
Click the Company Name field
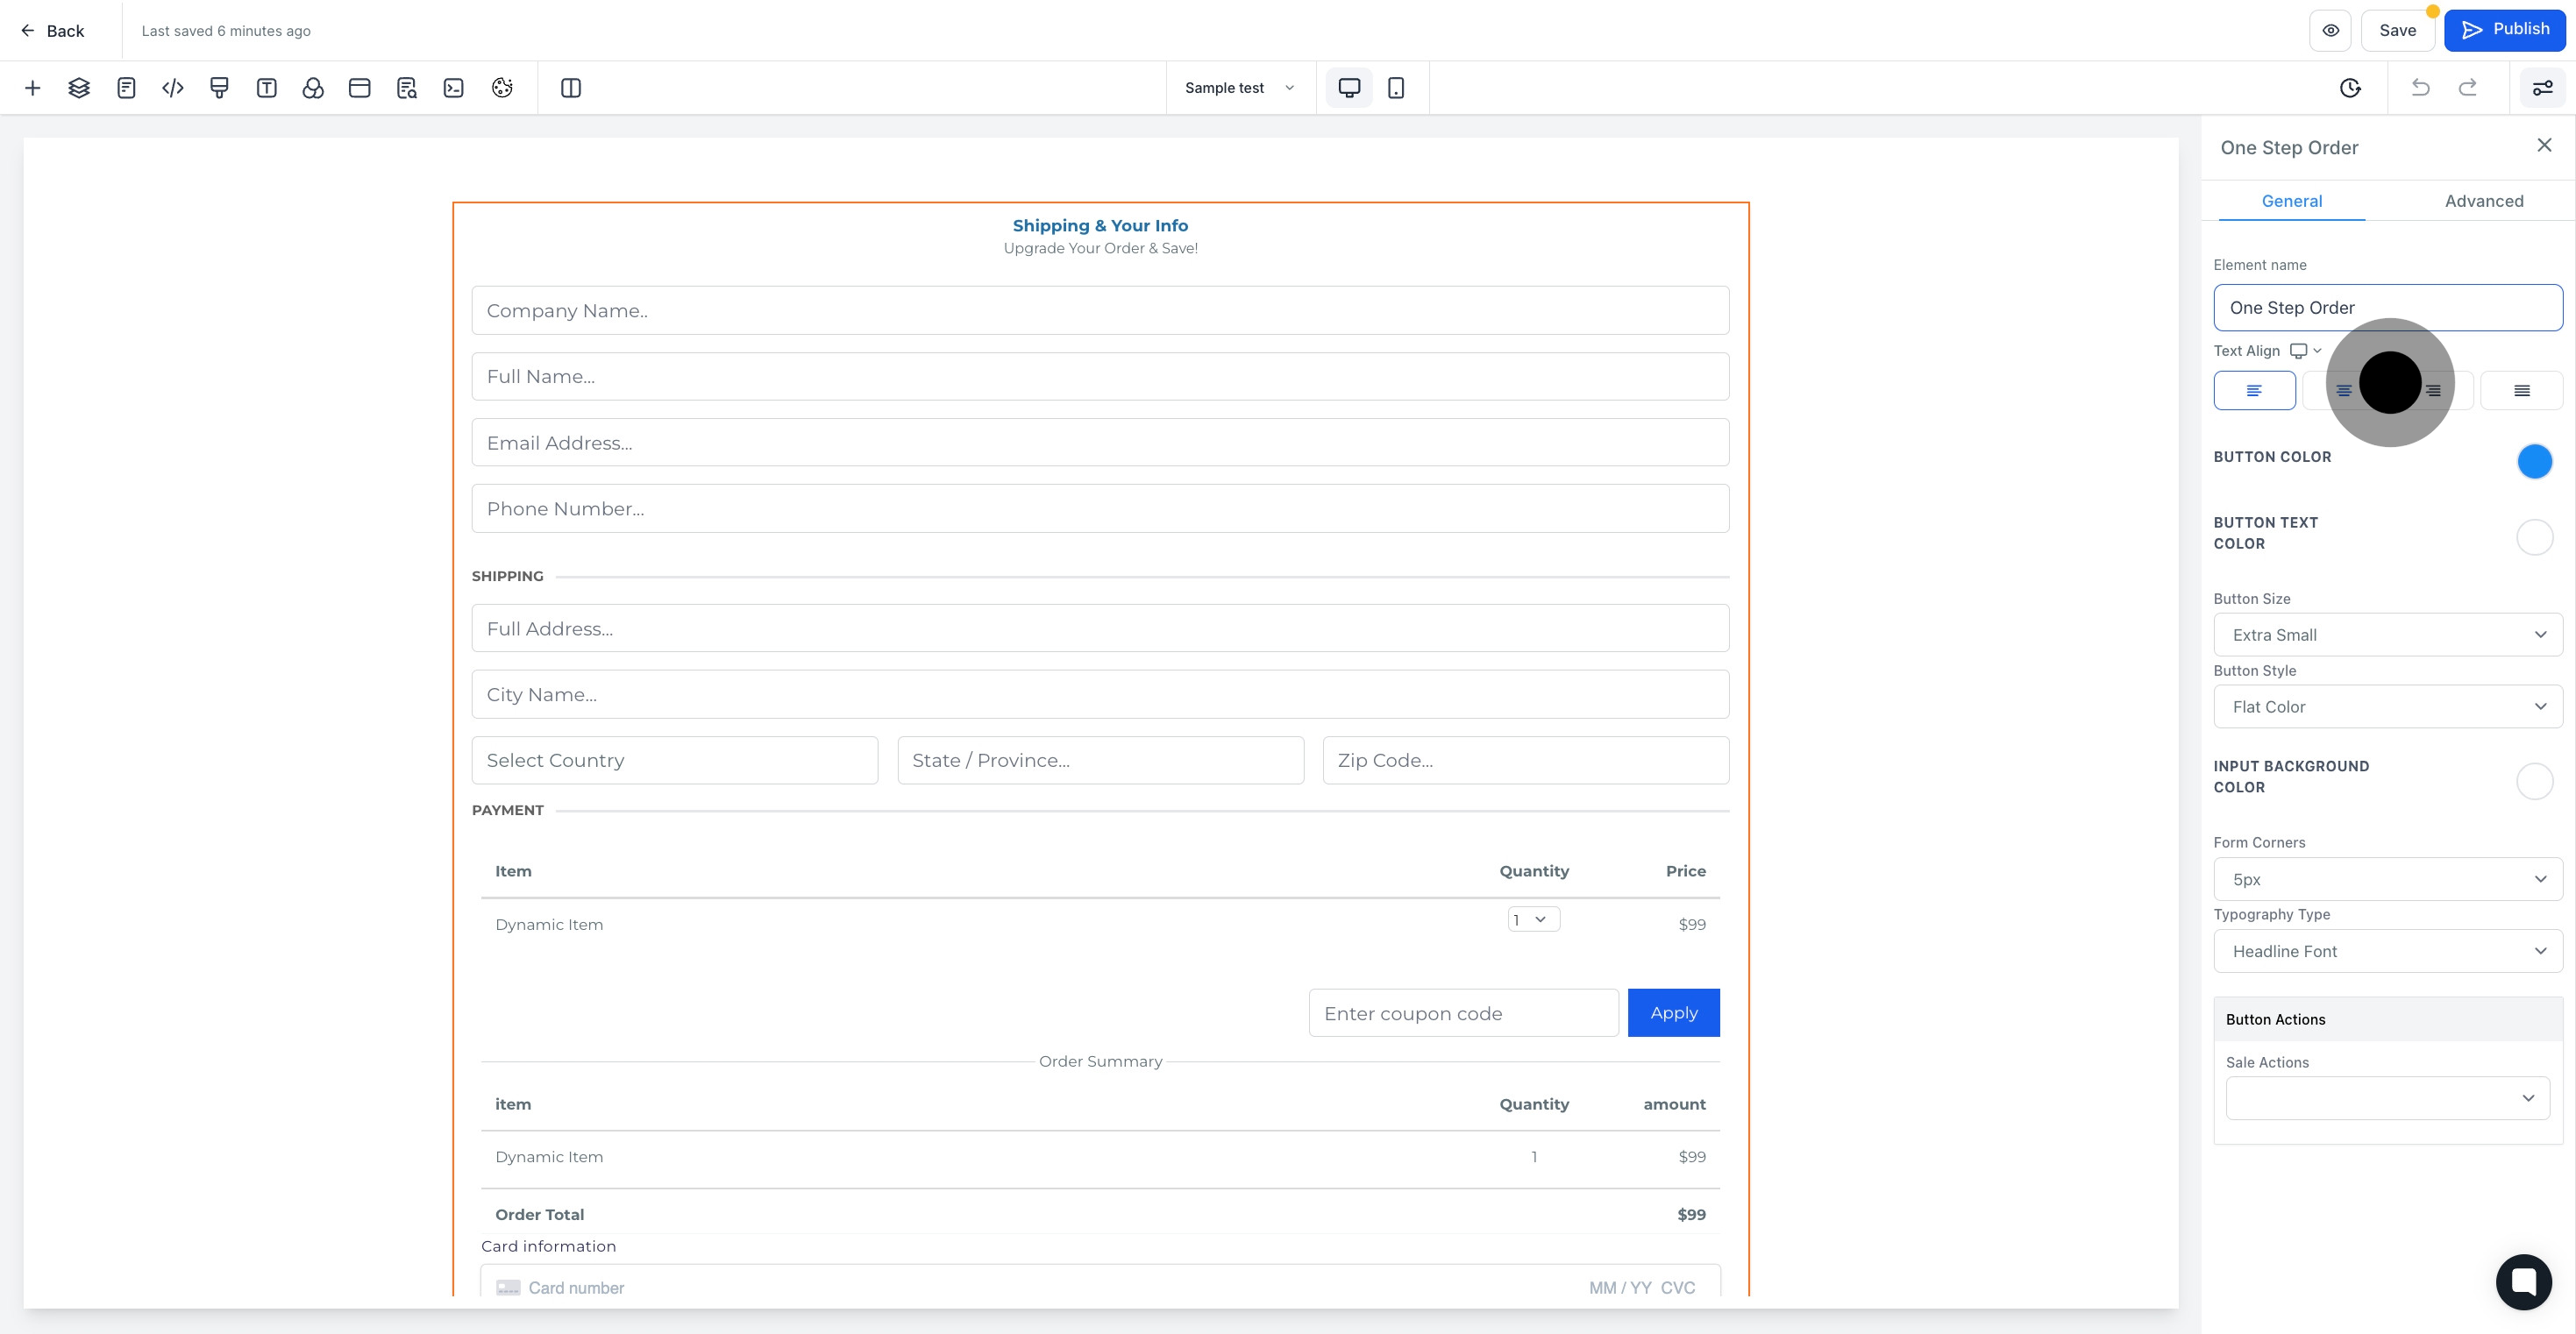(1100, 311)
